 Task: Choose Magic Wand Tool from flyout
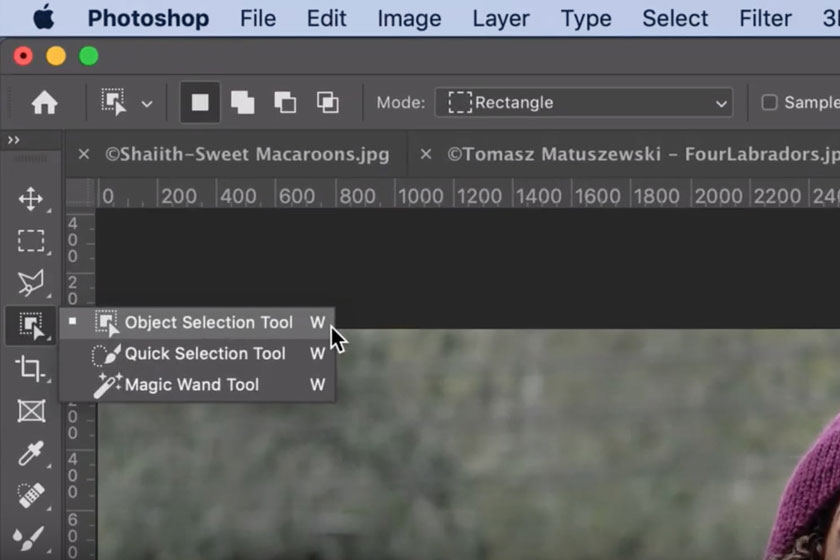click(x=197, y=385)
